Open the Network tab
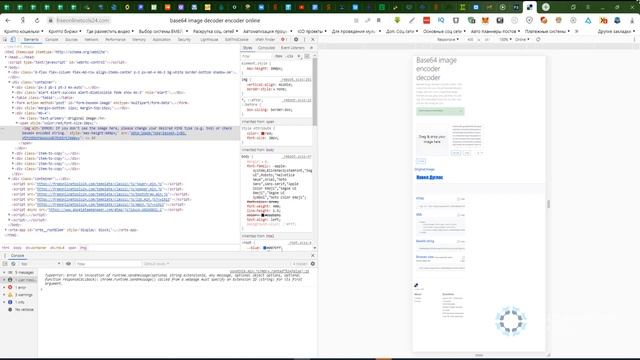The width and height of the screenshot is (640, 360). point(91,40)
